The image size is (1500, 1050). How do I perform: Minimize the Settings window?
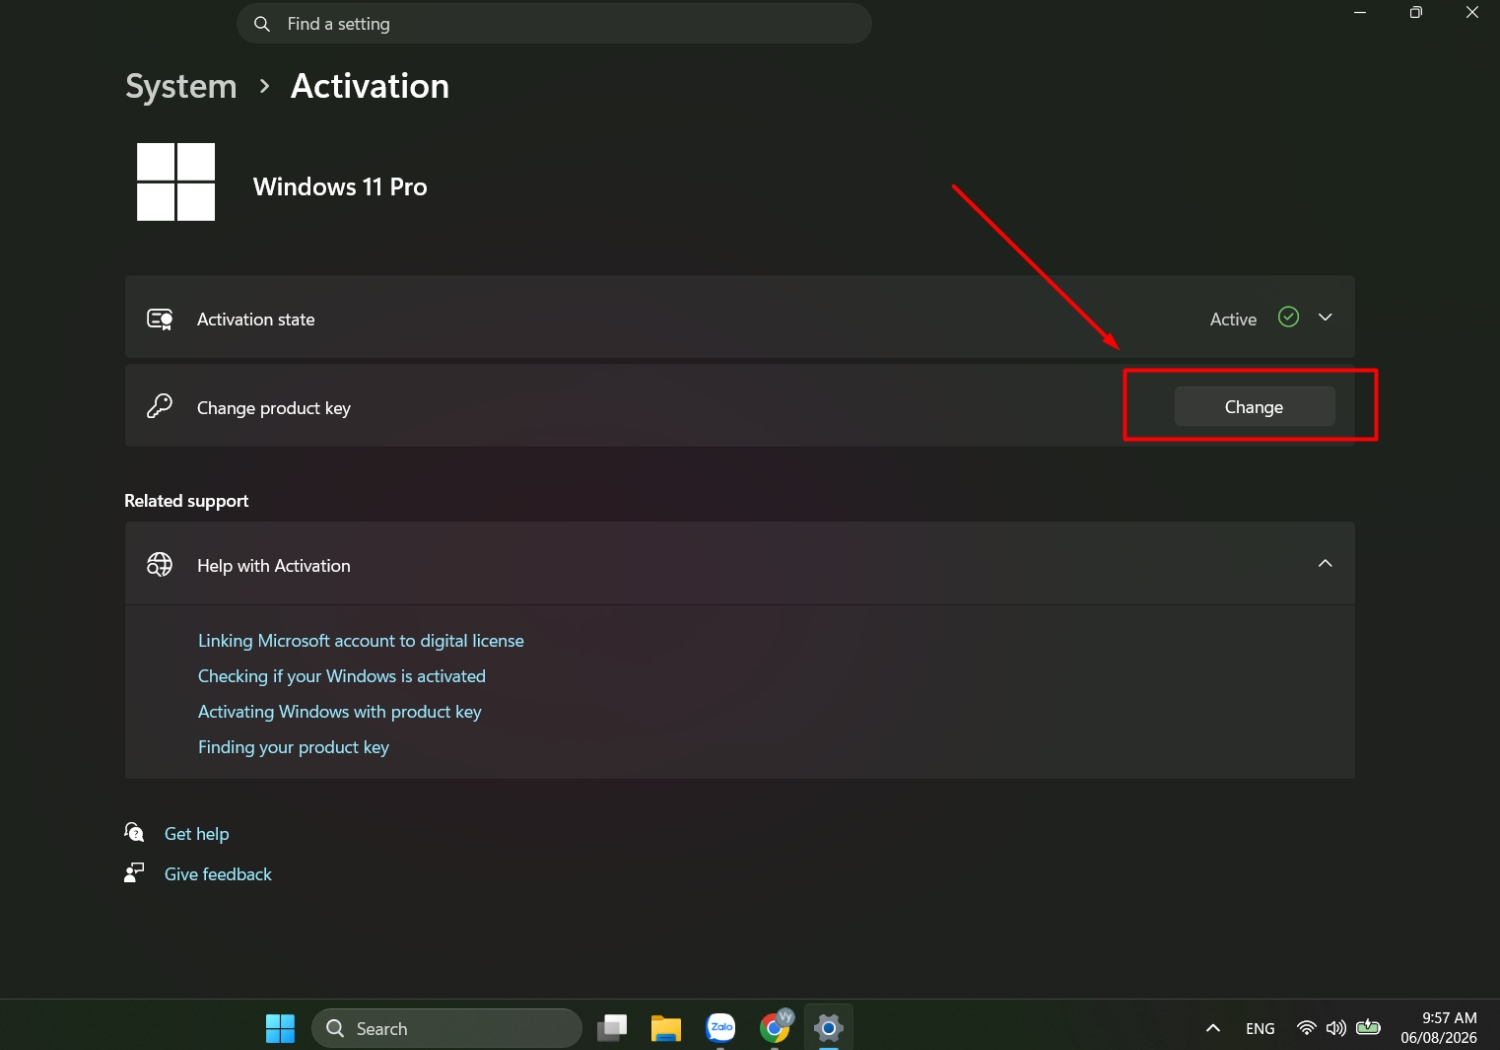pos(1360,12)
